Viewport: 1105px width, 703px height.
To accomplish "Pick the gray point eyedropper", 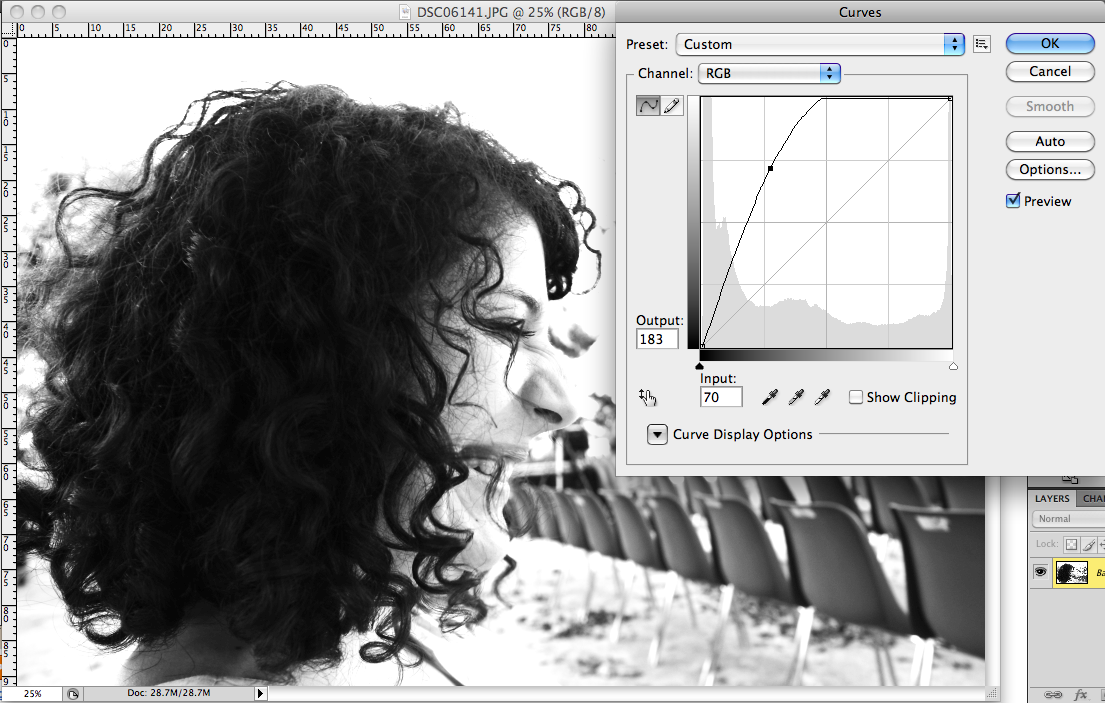I will point(796,397).
